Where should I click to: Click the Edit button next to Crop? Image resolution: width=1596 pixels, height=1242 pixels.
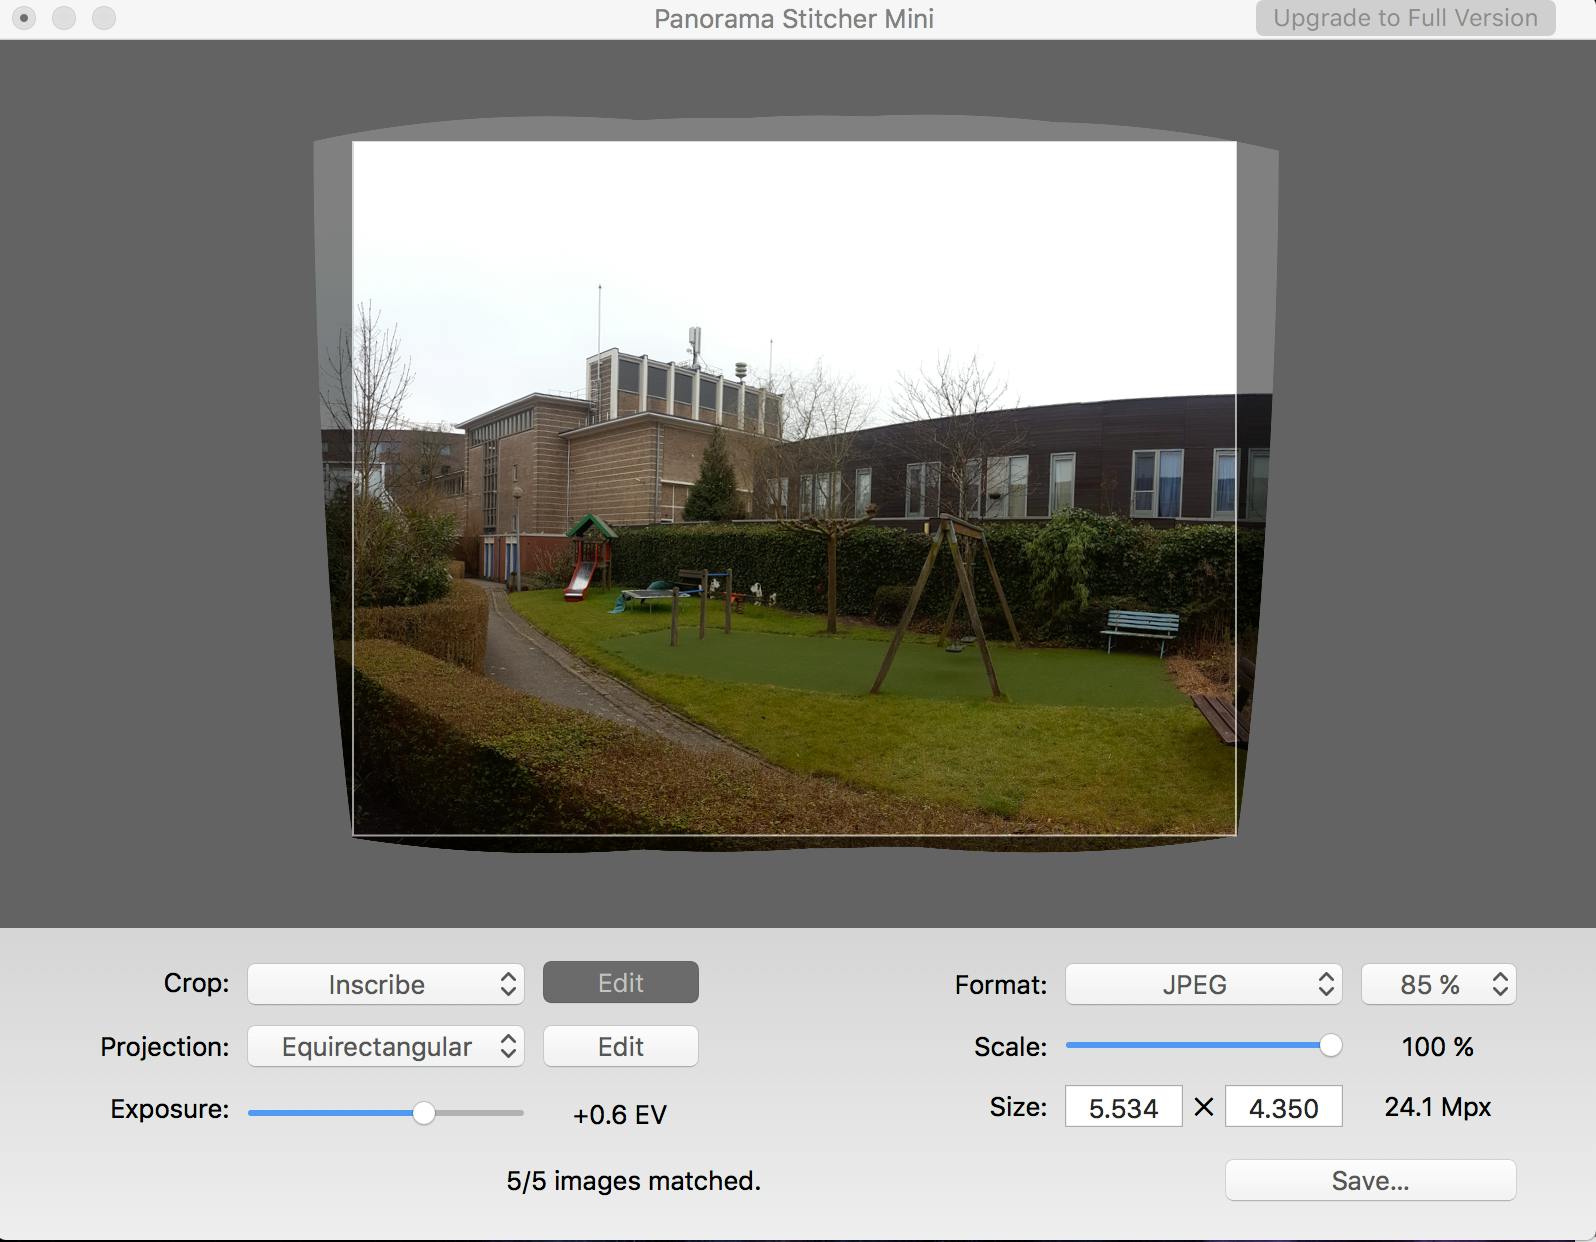[x=620, y=983]
